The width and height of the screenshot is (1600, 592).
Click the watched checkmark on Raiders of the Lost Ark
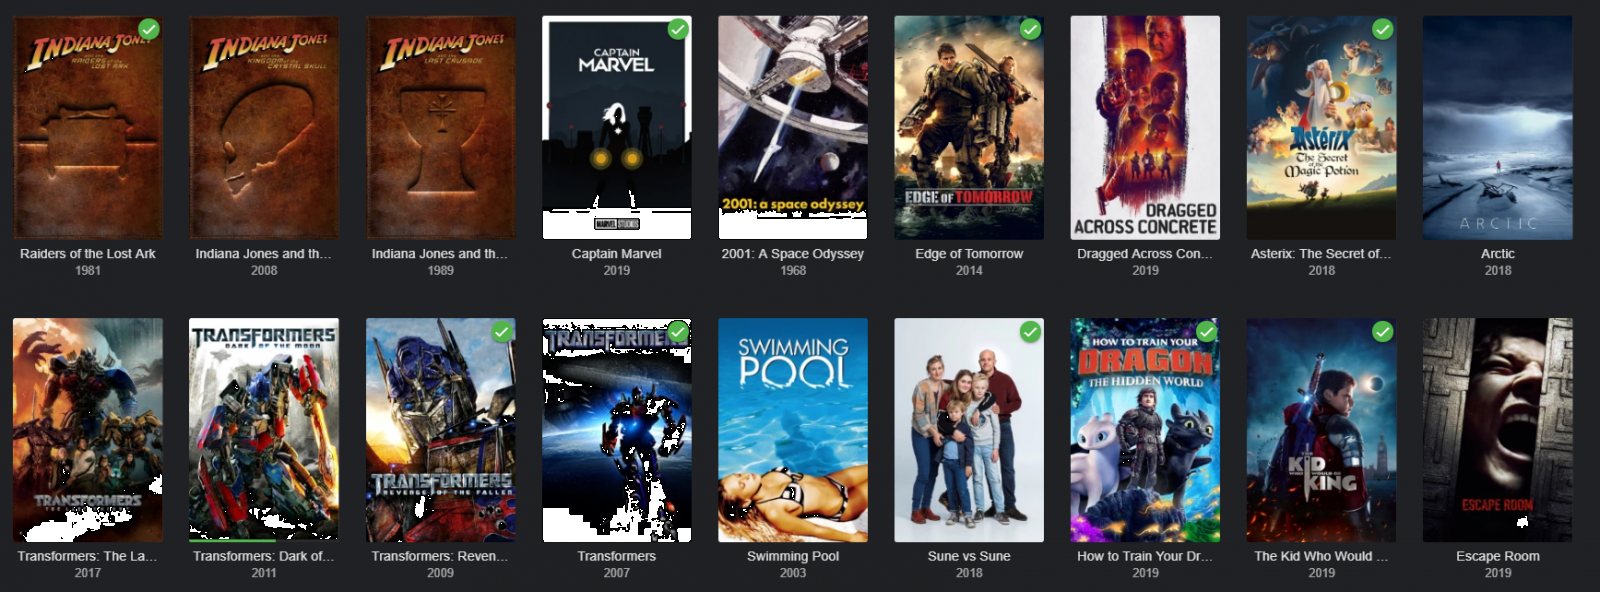coord(149,29)
